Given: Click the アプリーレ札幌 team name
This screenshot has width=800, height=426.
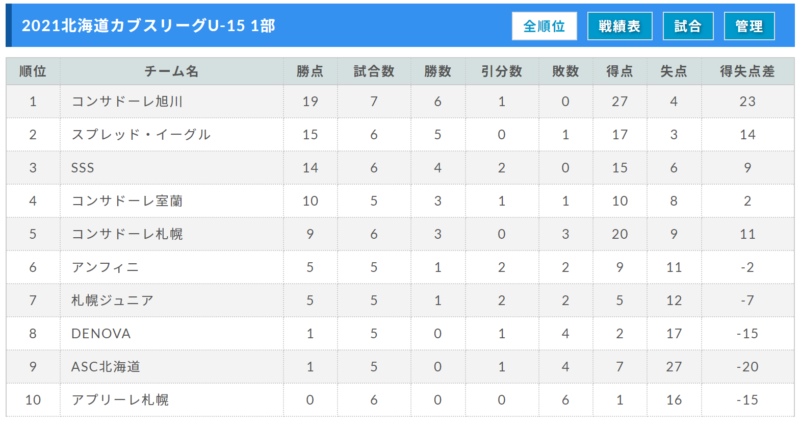Looking at the screenshot, I should tap(119, 400).
